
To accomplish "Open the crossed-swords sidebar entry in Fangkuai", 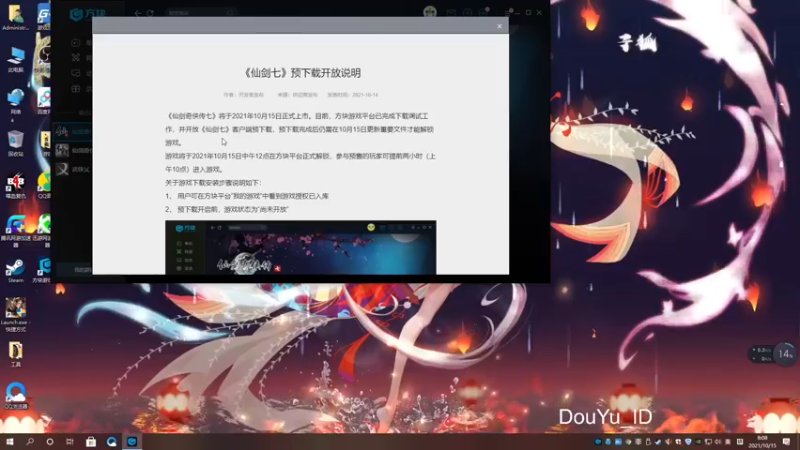I will [76, 58].
